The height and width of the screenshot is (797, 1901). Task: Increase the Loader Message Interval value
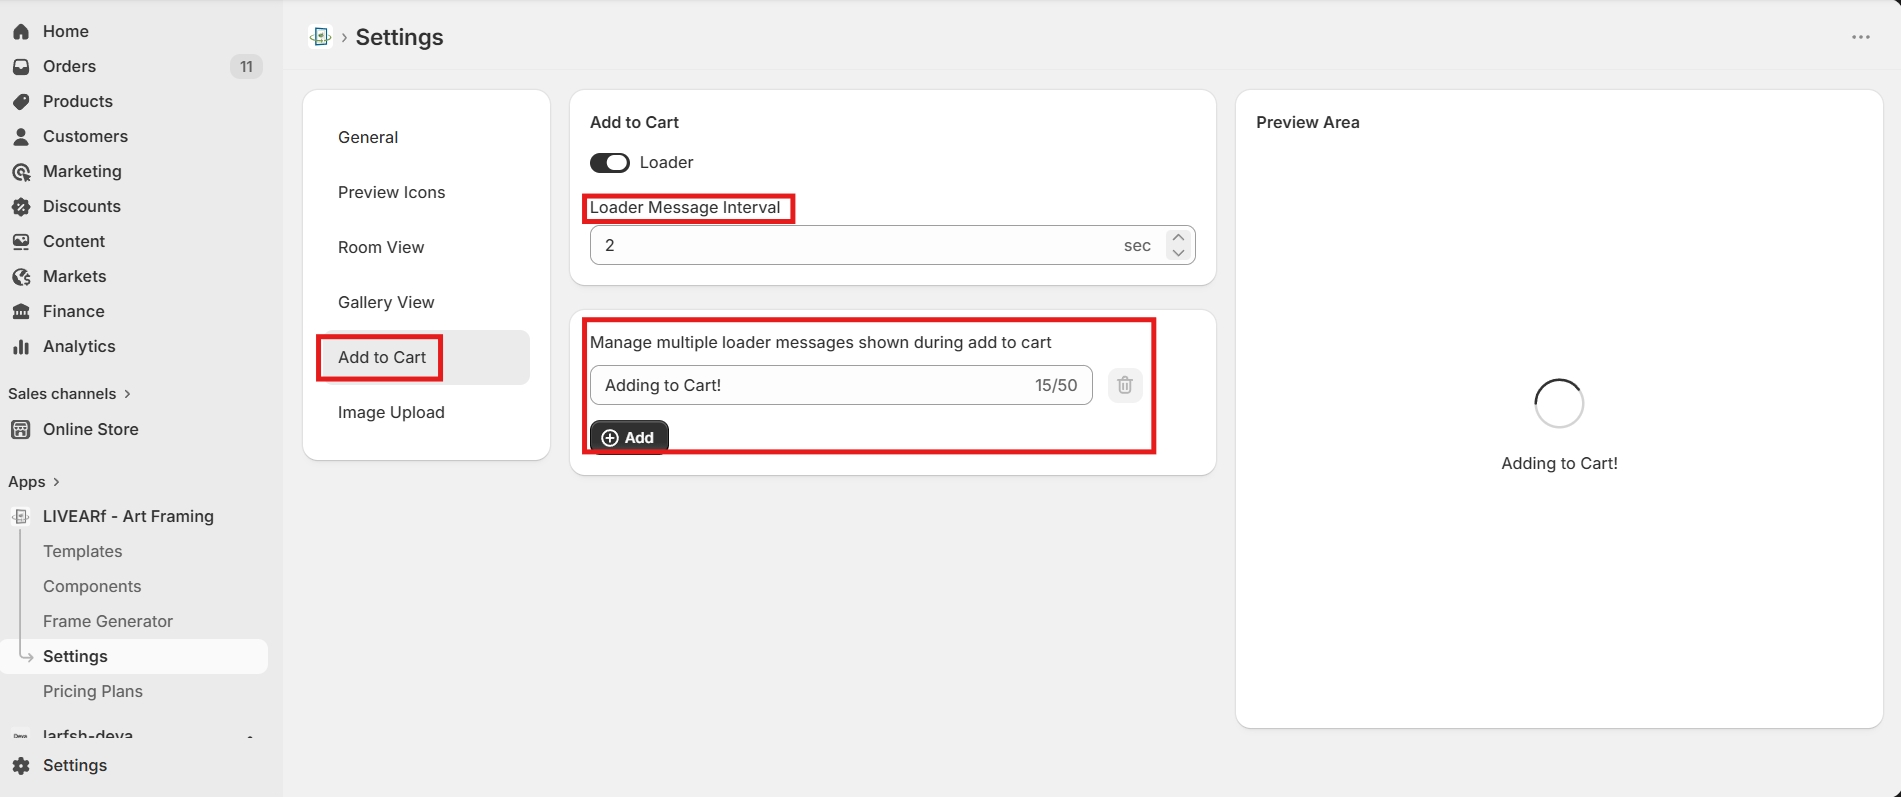tap(1178, 238)
